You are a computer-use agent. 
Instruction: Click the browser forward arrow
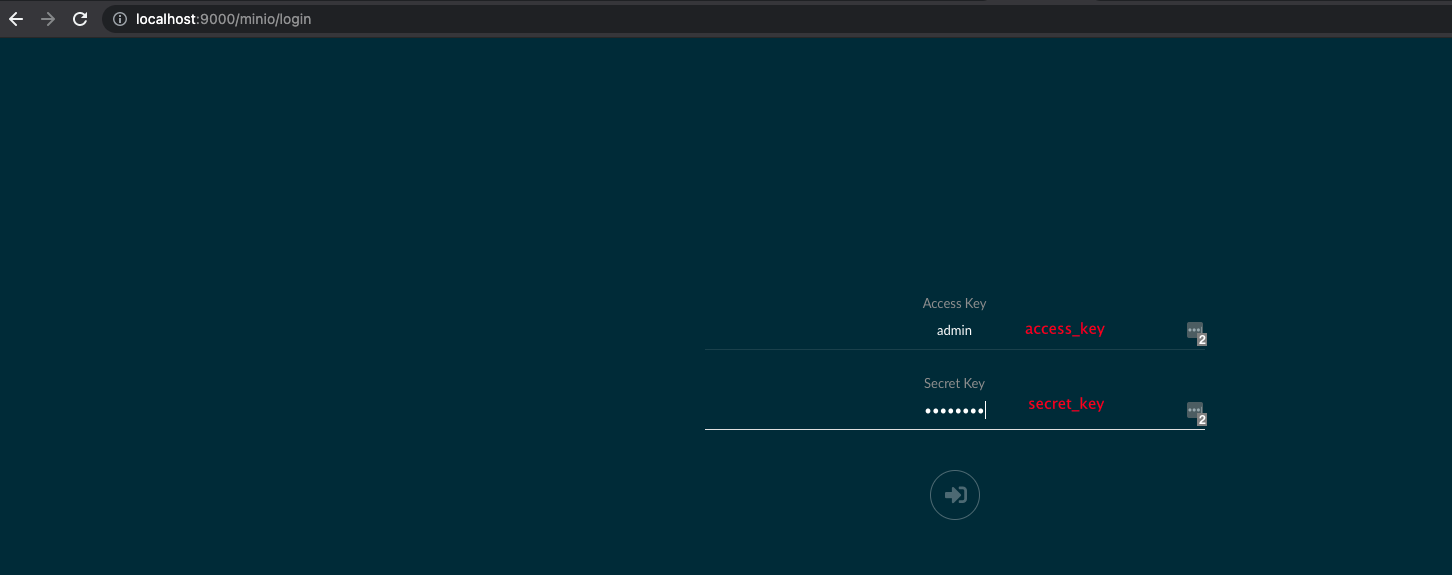pyautogui.click(x=47, y=19)
